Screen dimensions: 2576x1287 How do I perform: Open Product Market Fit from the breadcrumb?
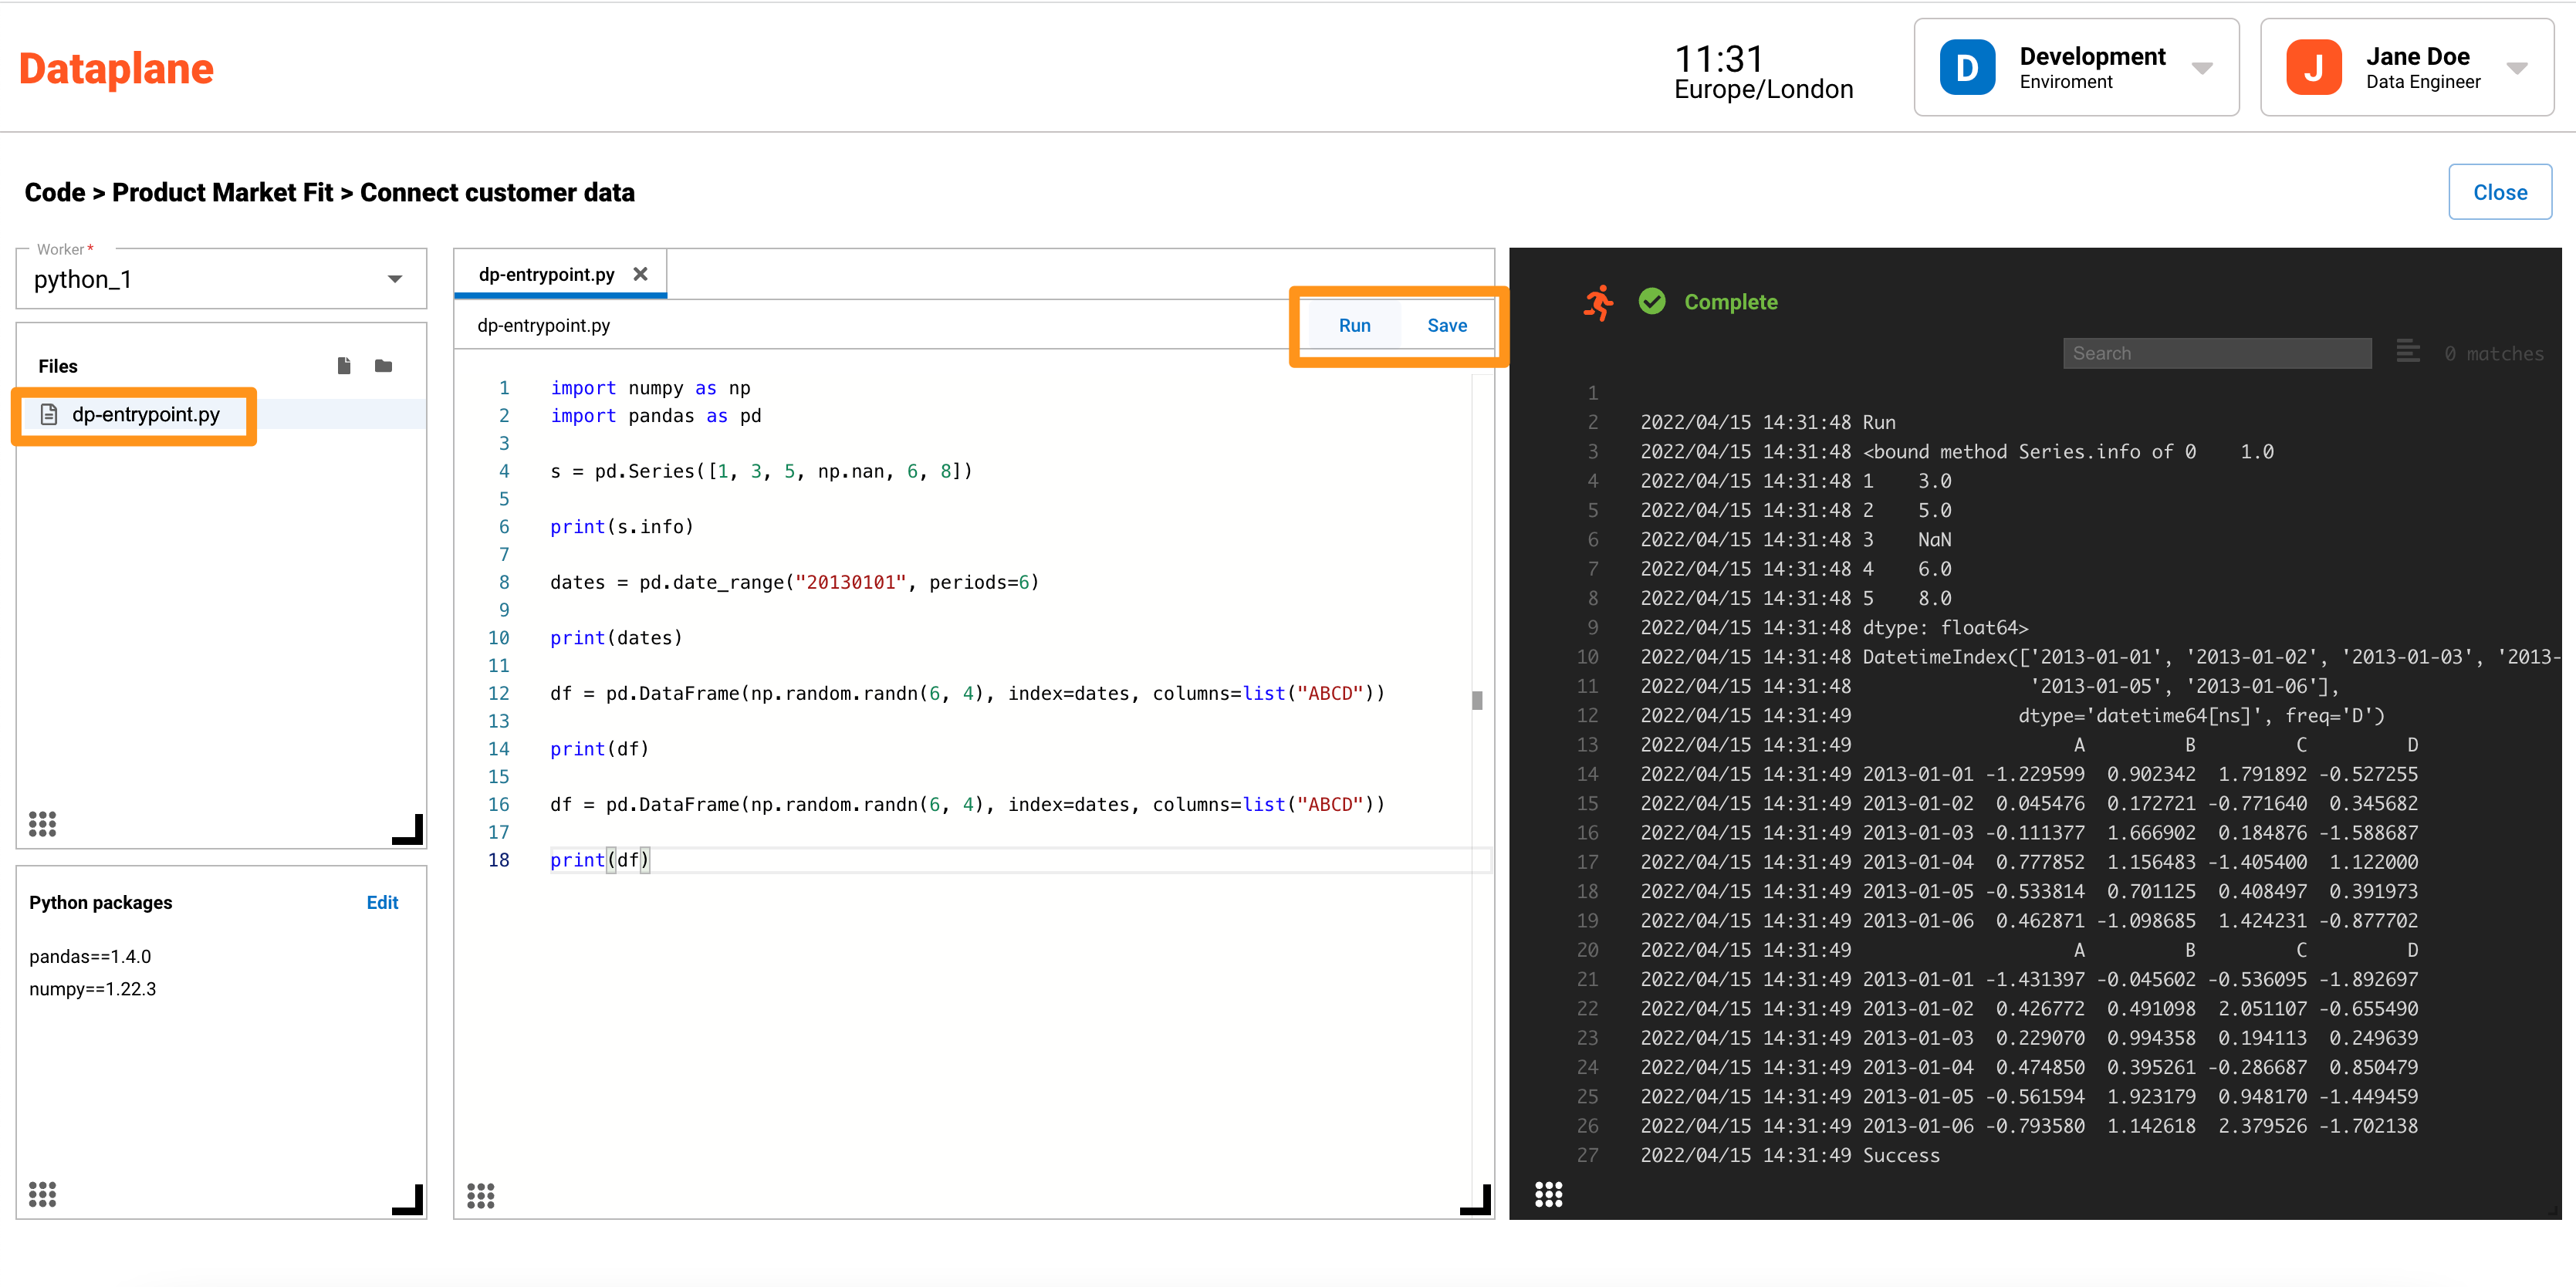click(224, 192)
